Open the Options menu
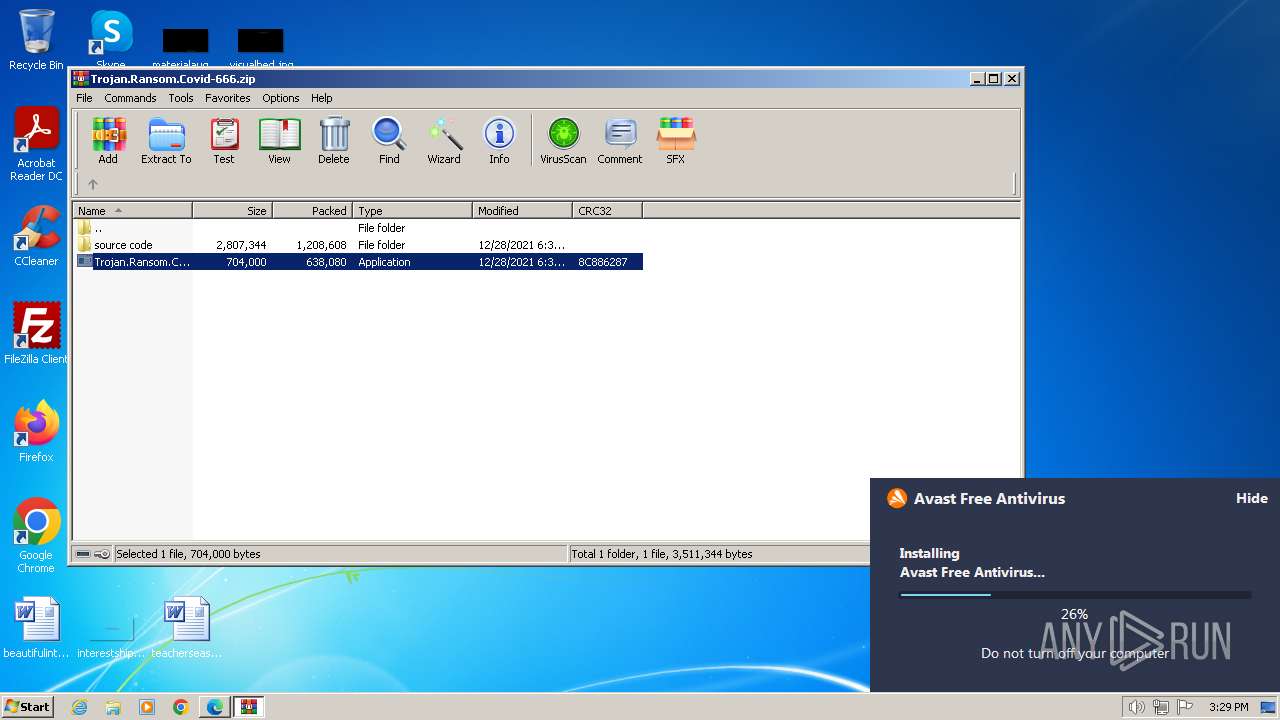Image resolution: width=1280 pixels, height=720 pixels. 281,98
